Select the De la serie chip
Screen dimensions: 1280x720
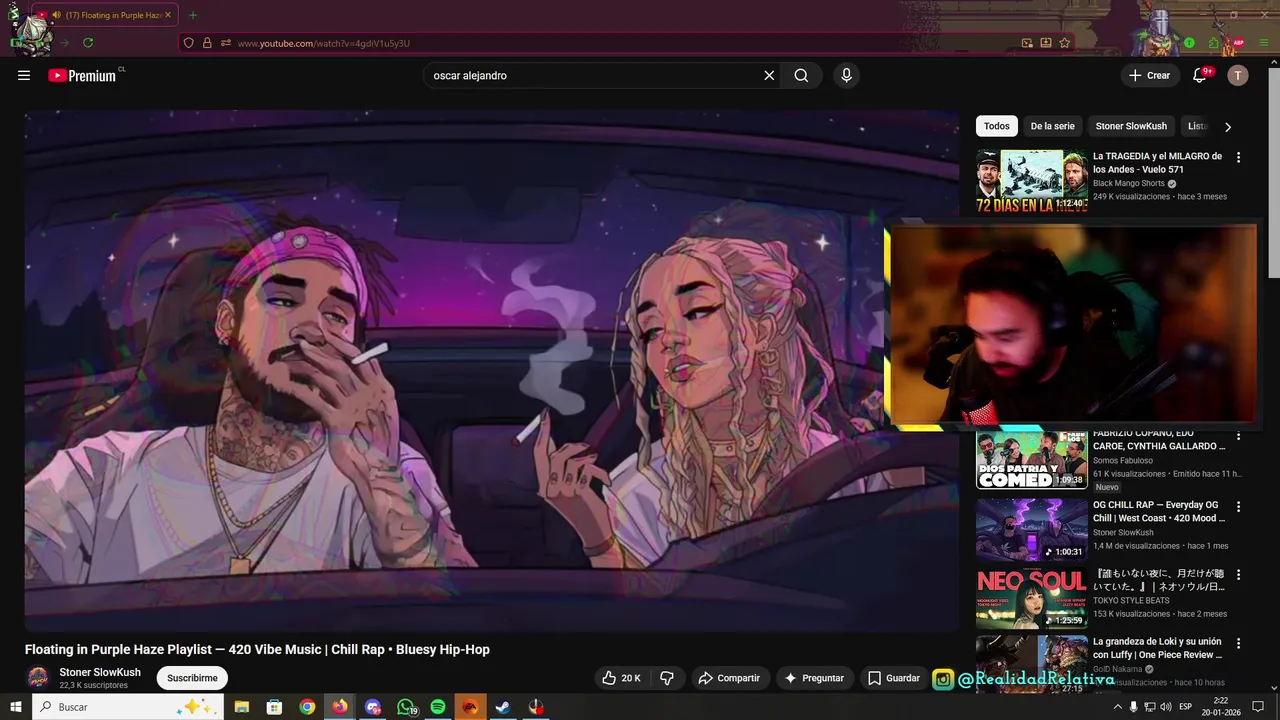pos(1052,126)
